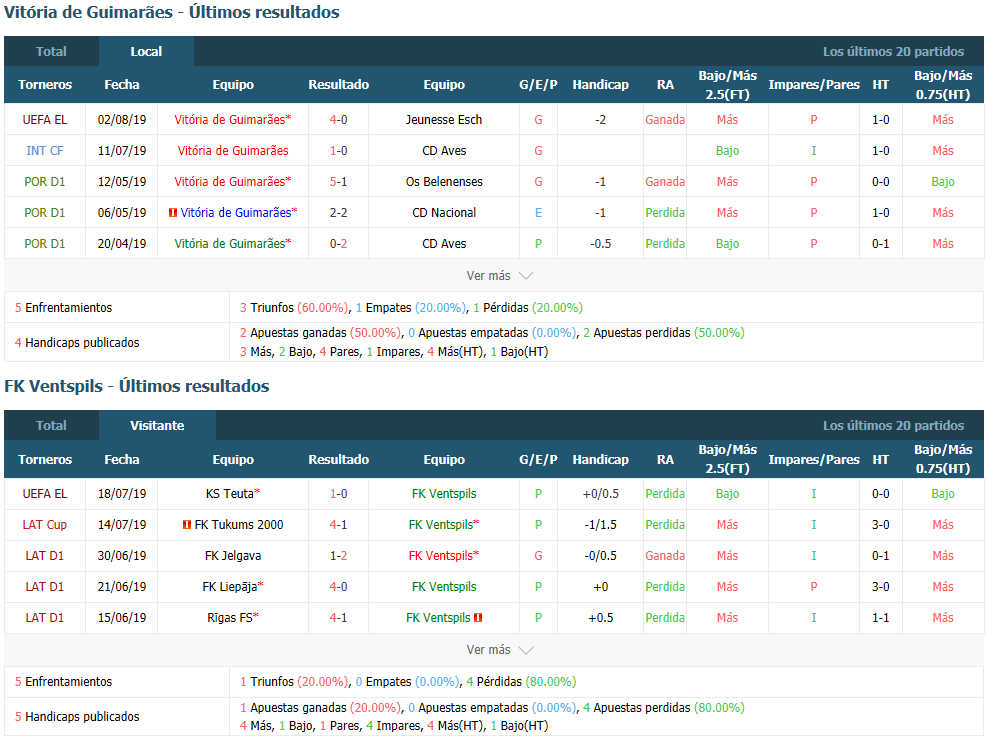This screenshot has width=993, height=739.
Task: Click Perdida in the CD Nacional row
Action: click(665, 213)
